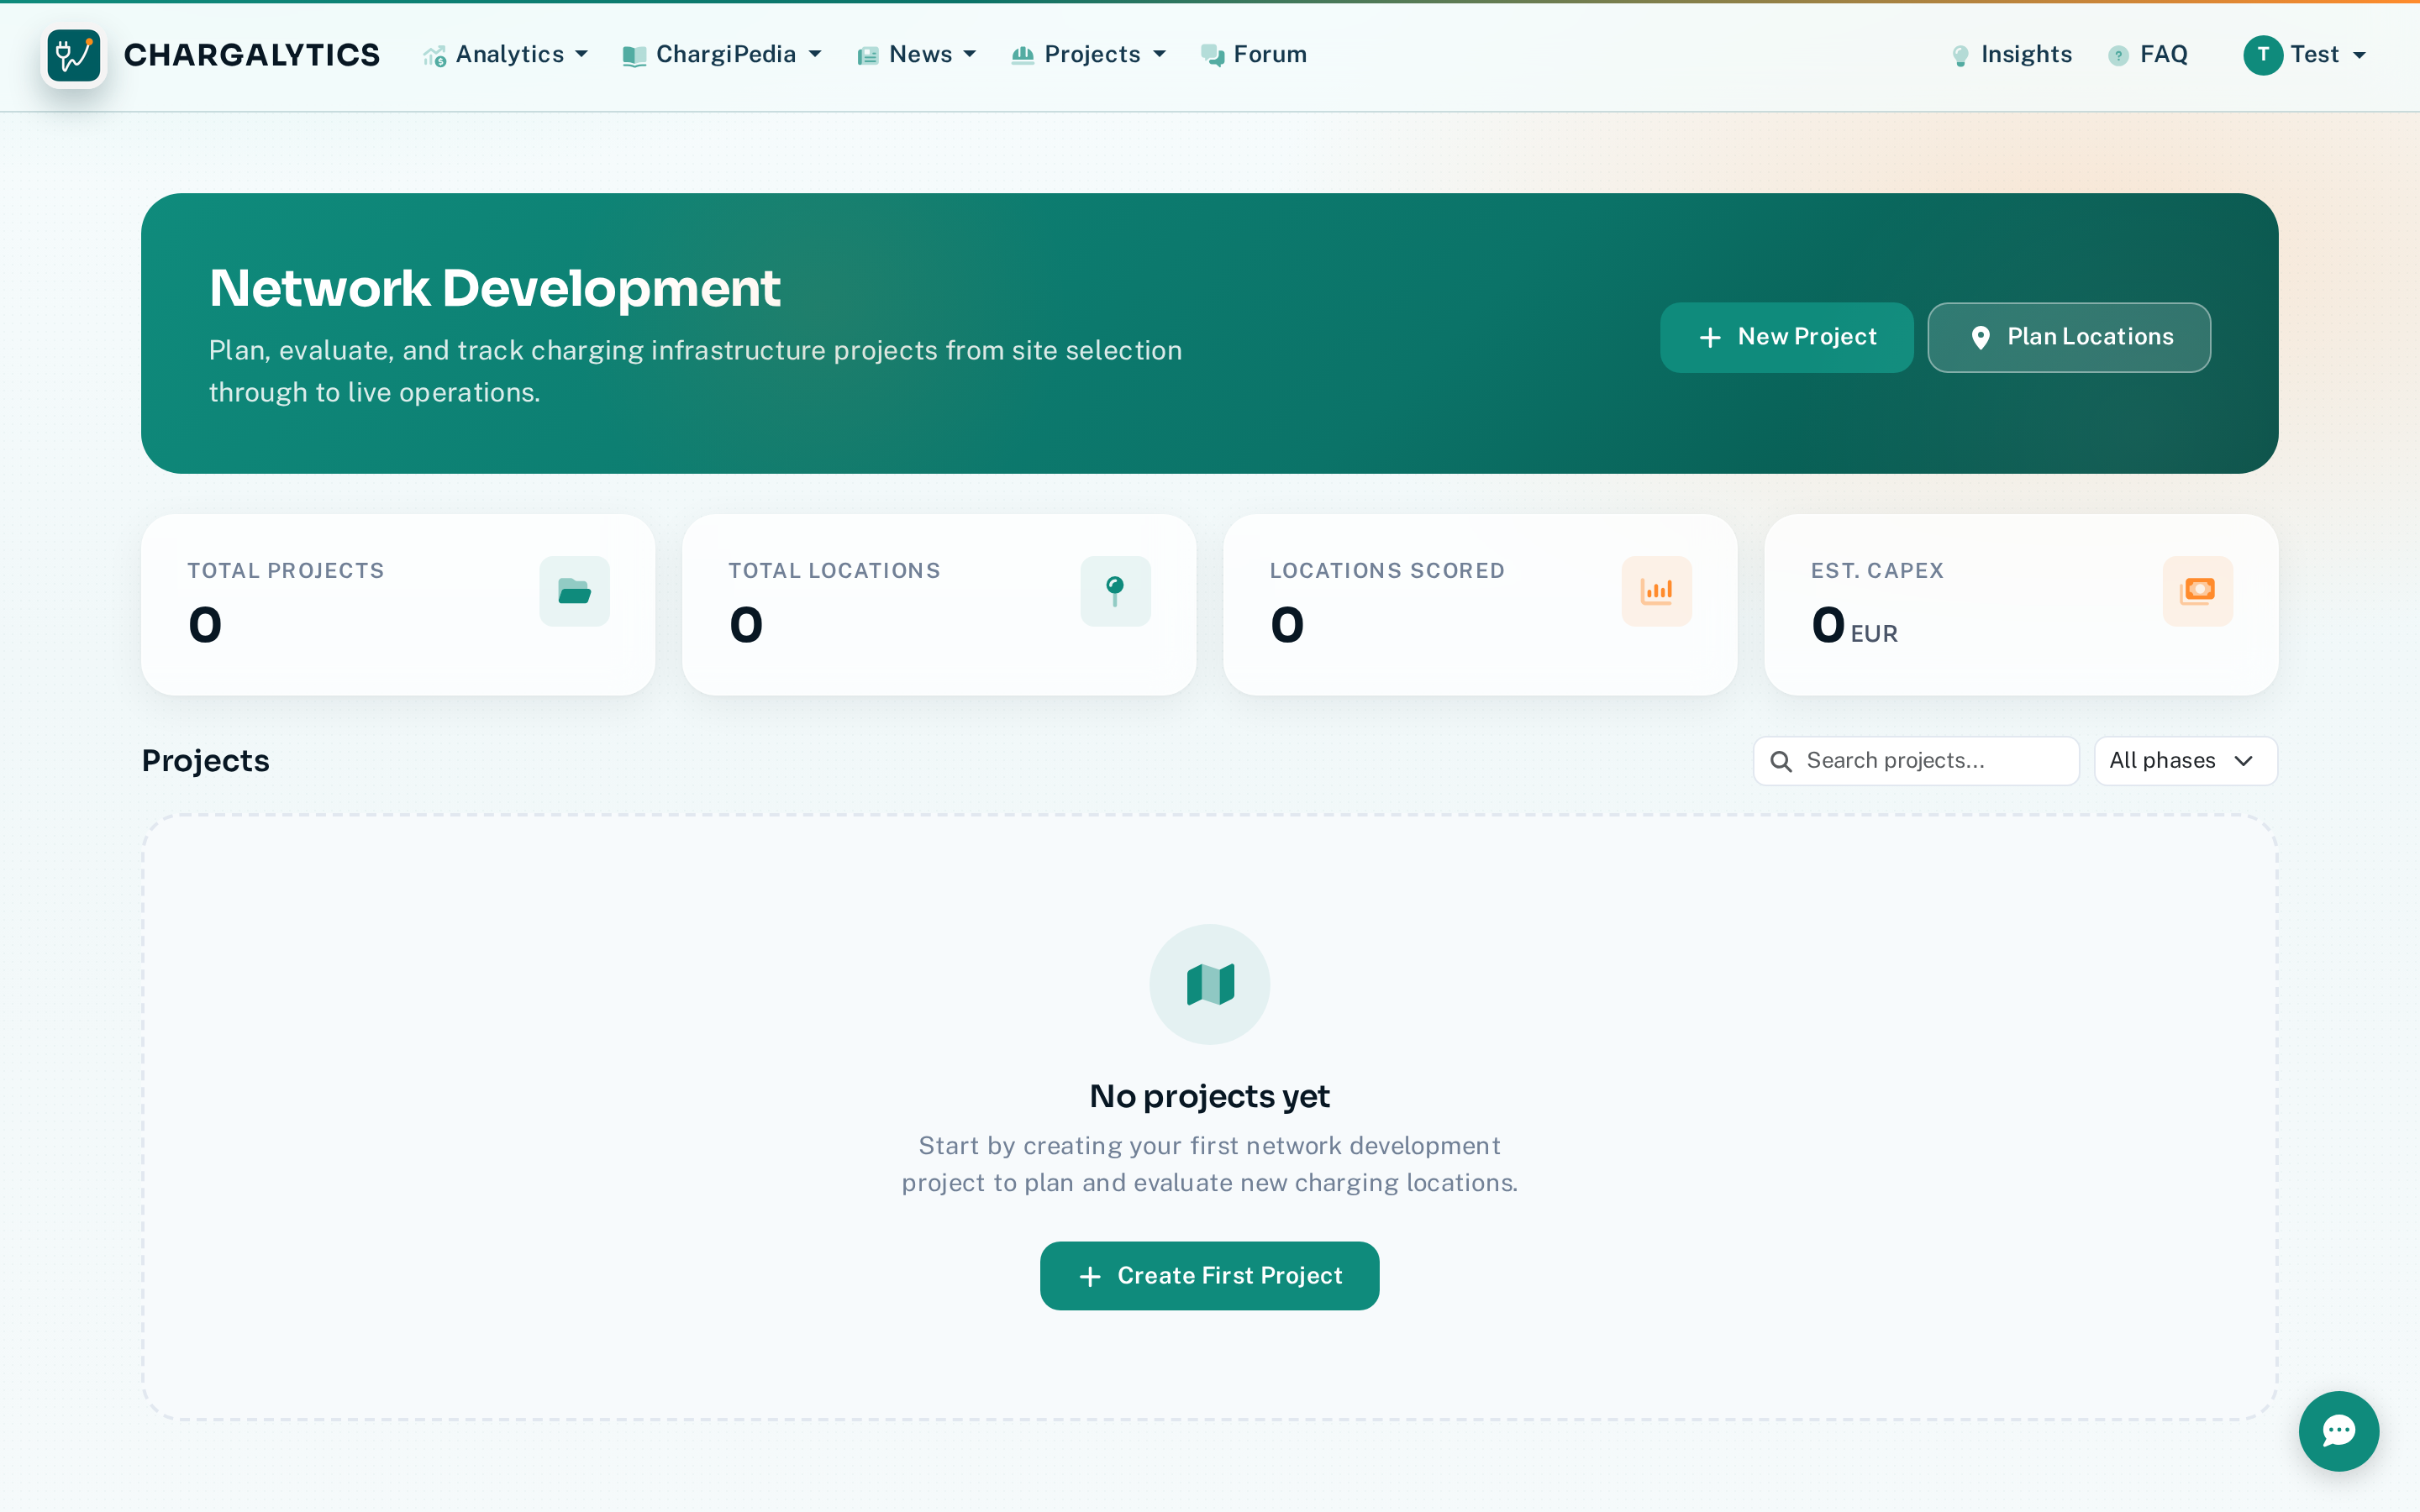2420x1512 pixels.
Task: Click the plus icon on Create First Project
Action: pyautogui.click(x=1090, y=1277)
